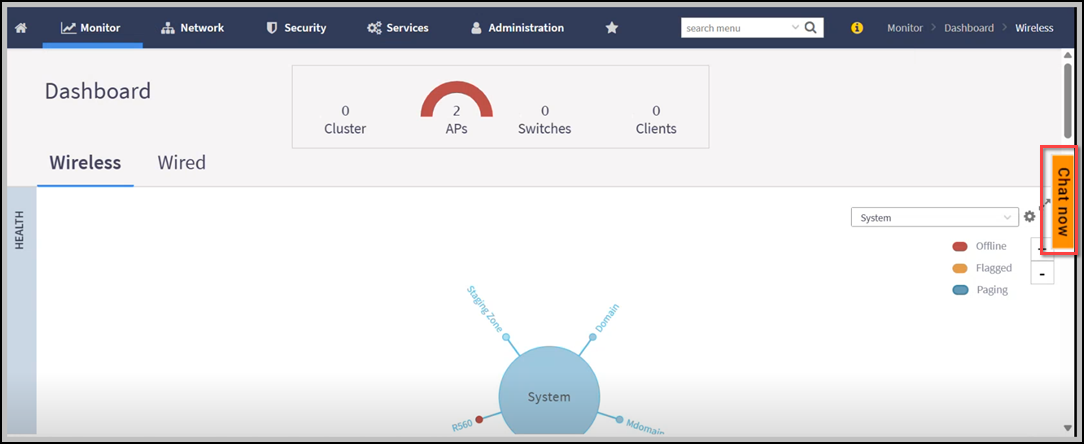
Task: Click the vertical scrollbar thumb
Action: (1068, 102)
